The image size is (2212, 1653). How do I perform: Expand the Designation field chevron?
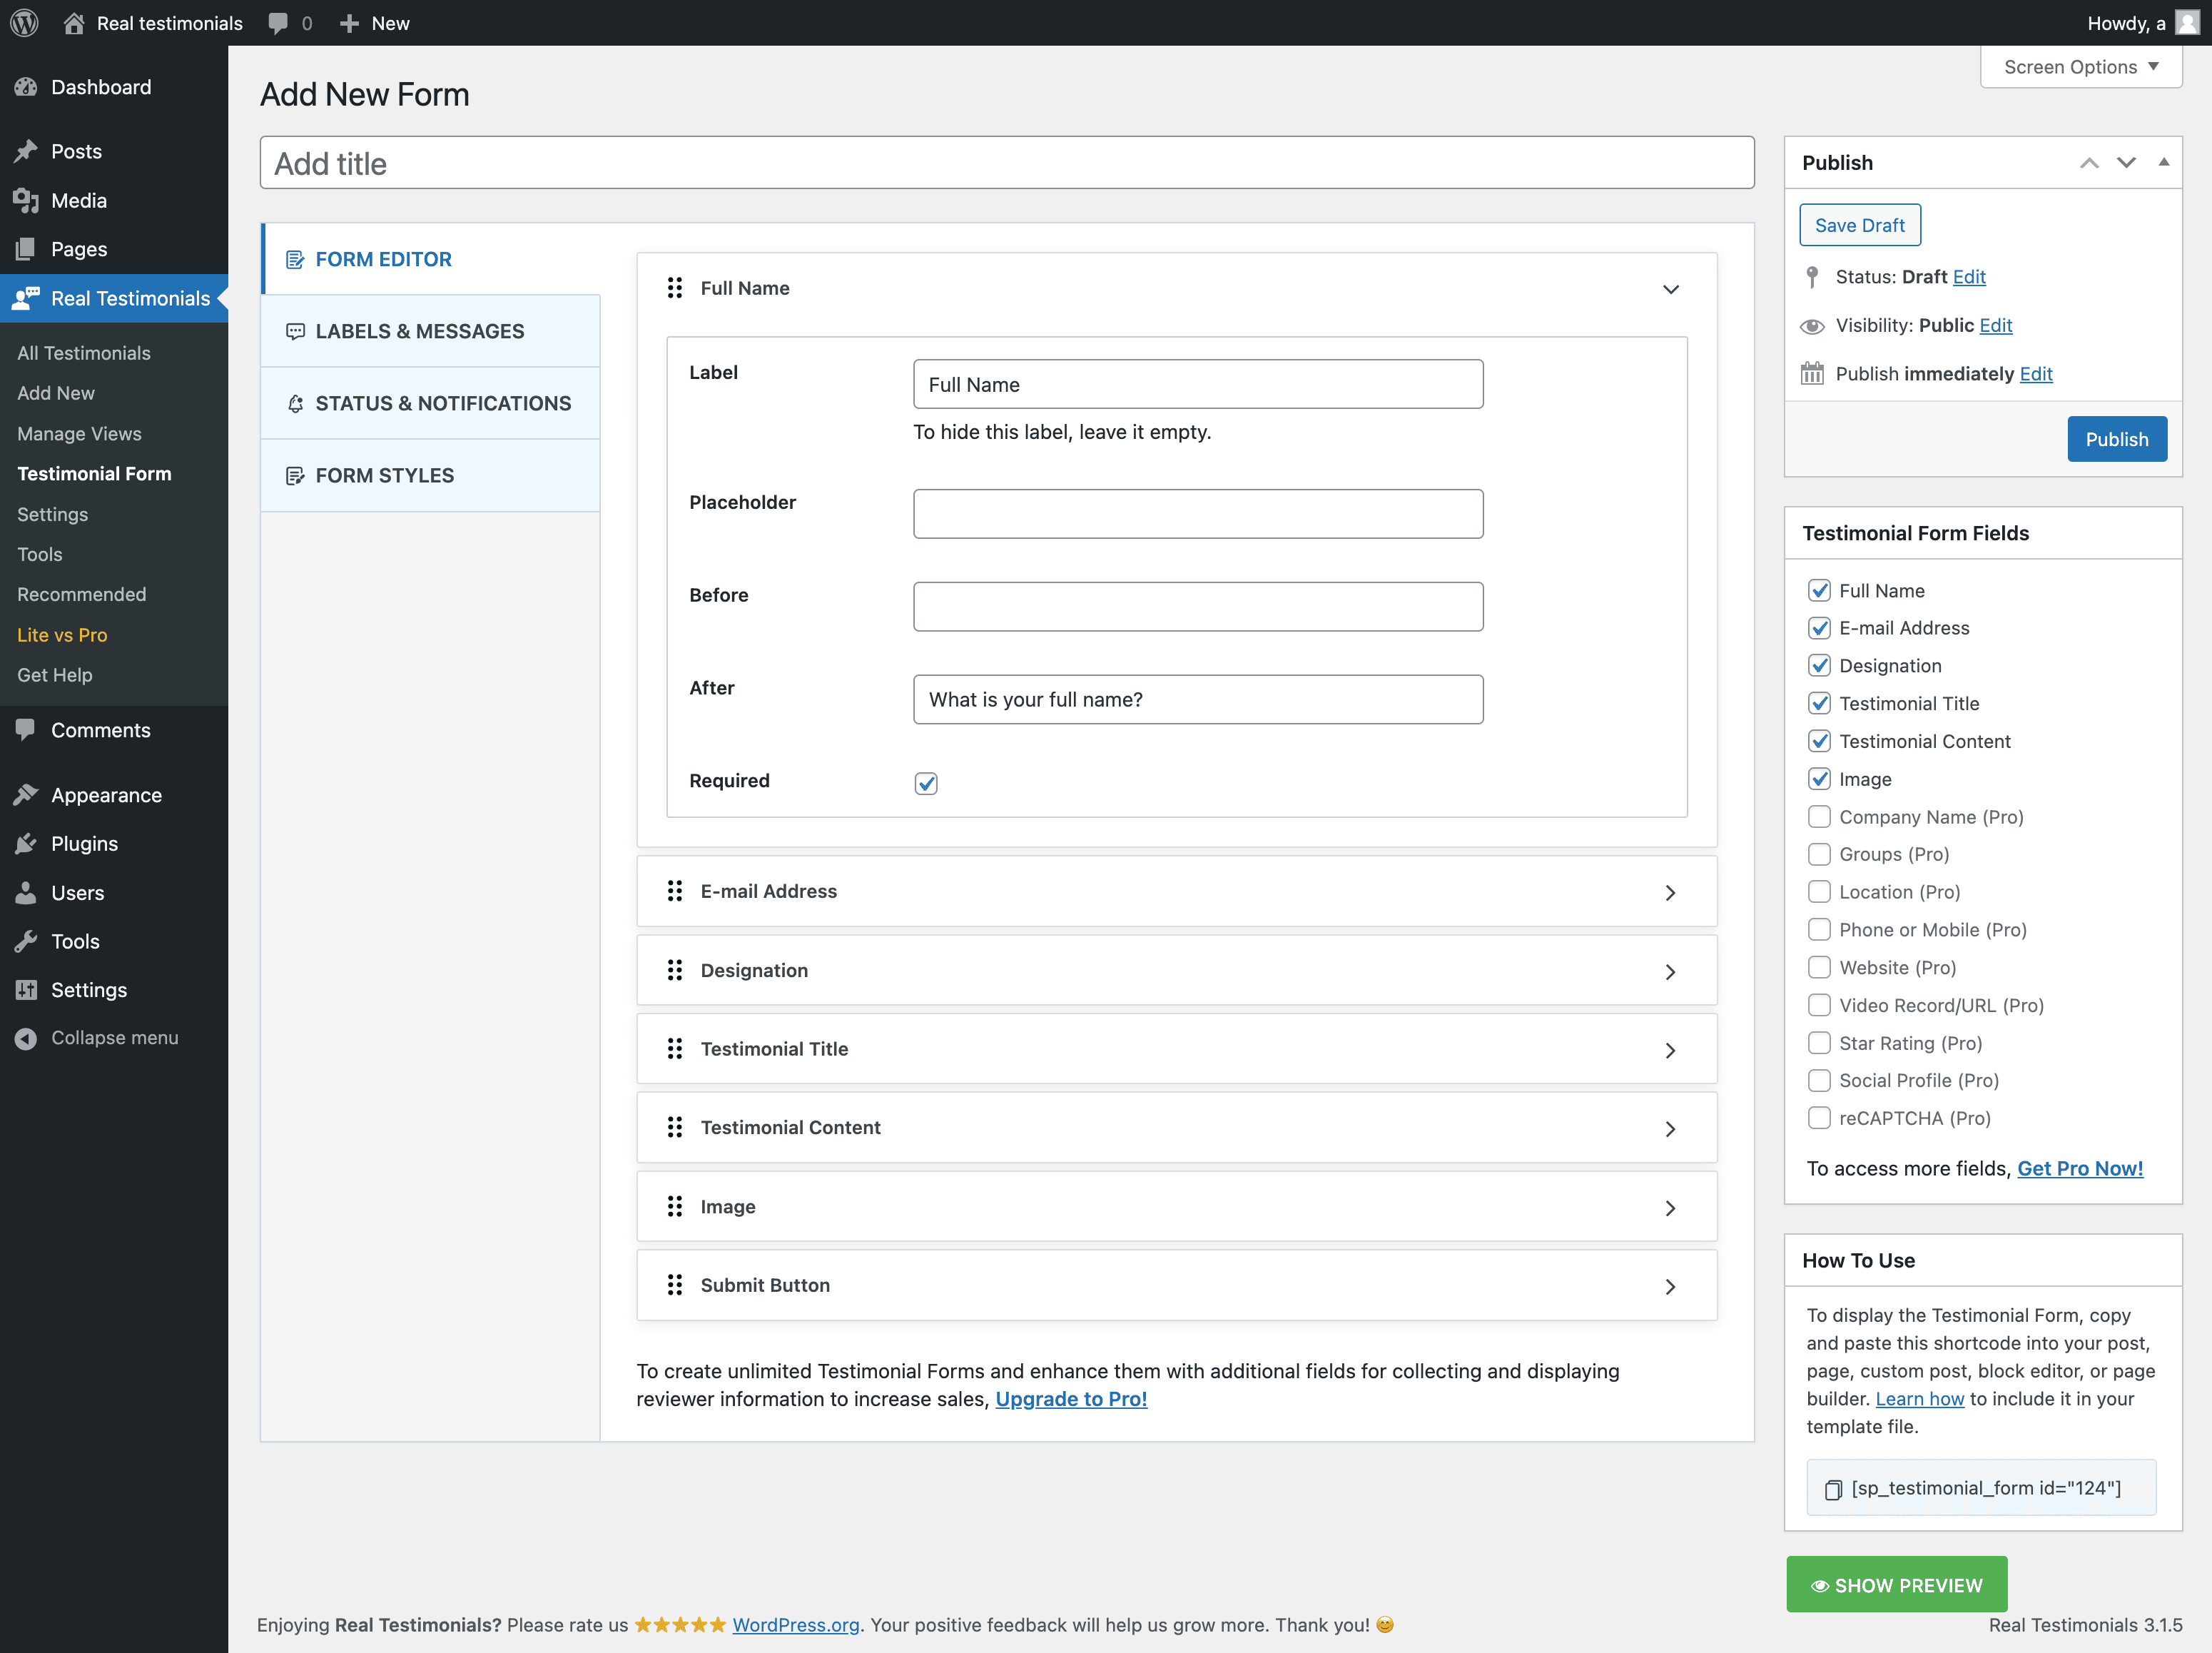tap(1670, 972)
